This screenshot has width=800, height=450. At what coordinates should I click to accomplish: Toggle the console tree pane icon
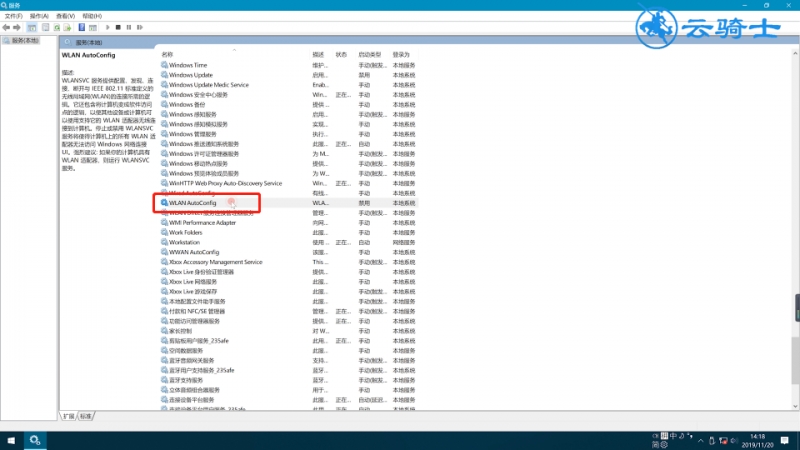[x=32, y=28]
